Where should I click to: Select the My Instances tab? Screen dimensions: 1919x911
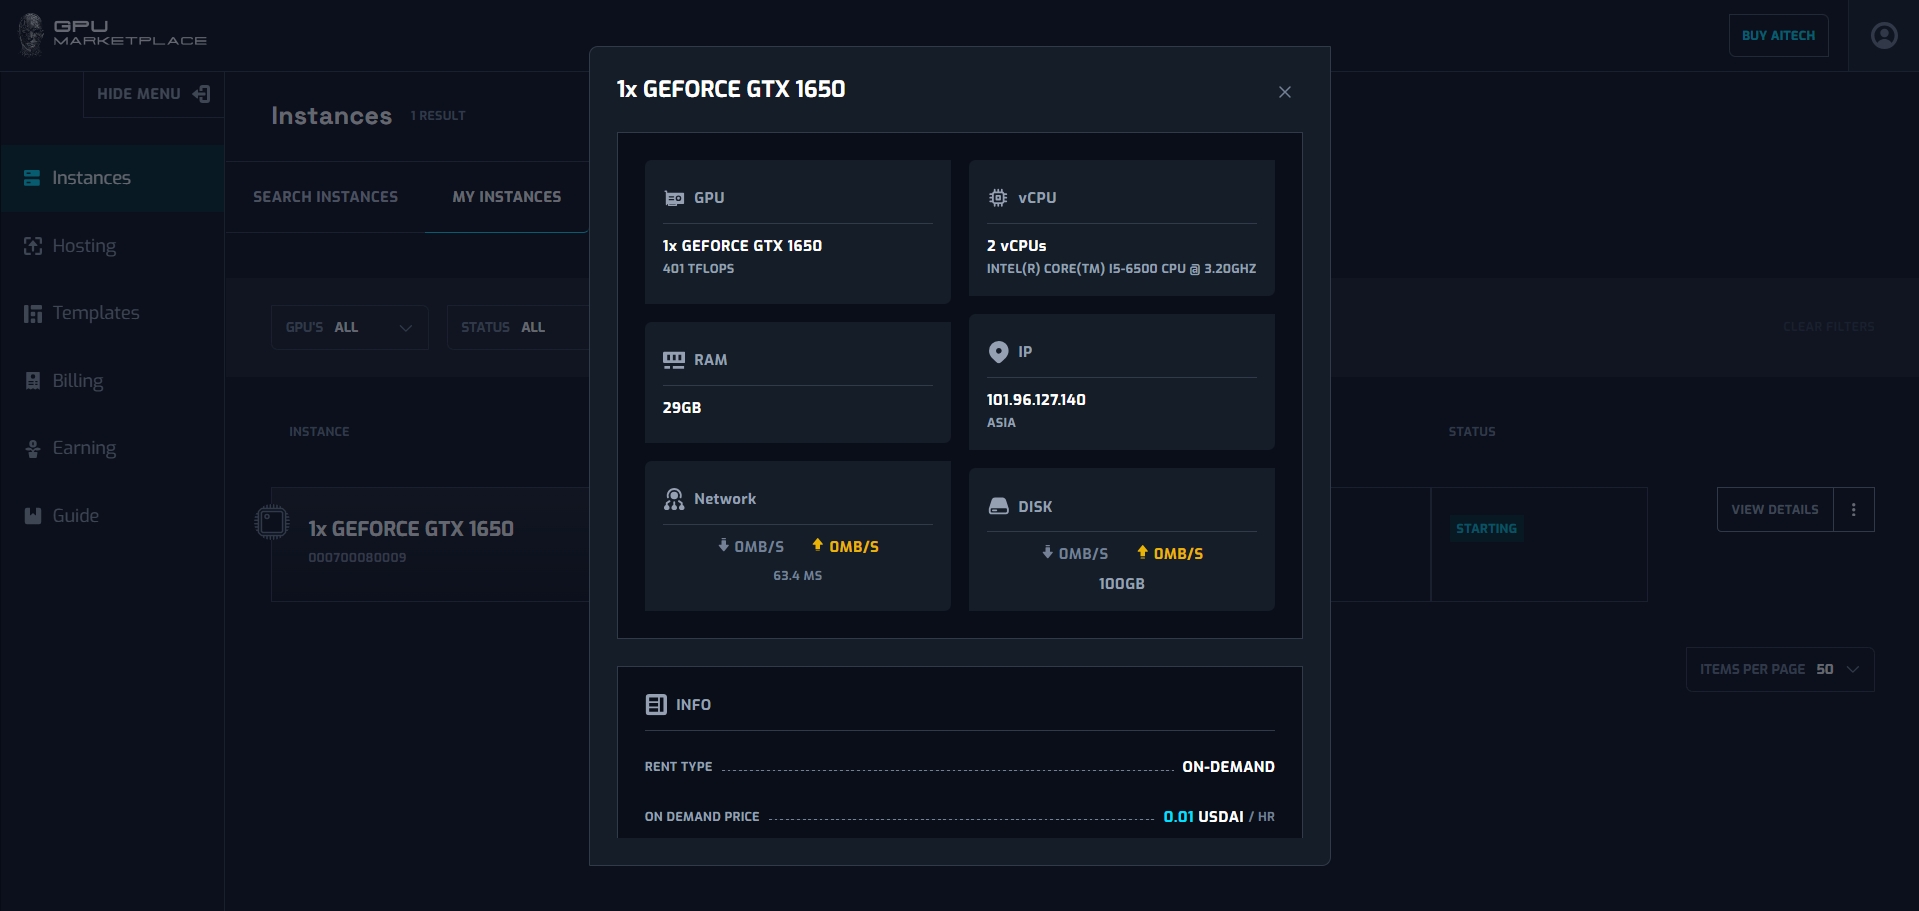click(506, 197)
